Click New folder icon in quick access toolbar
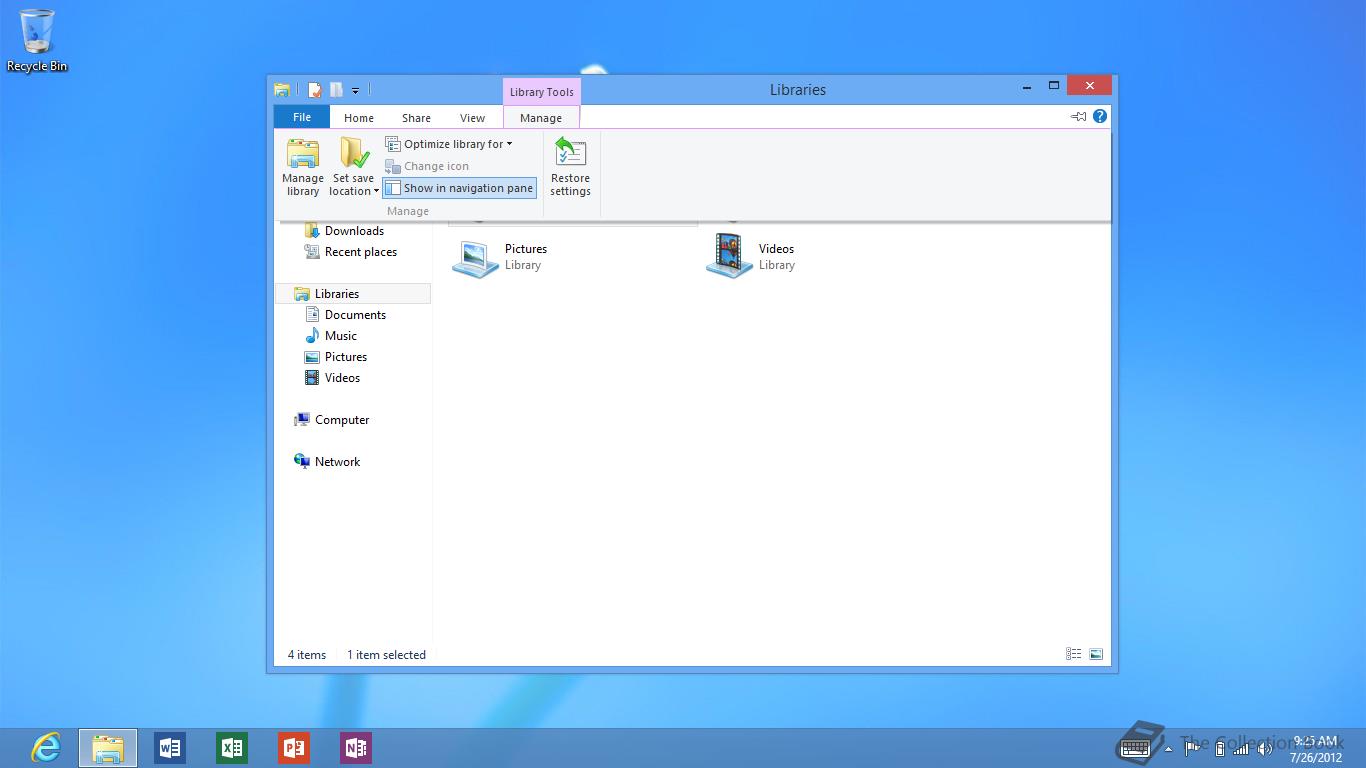Viewport: 1366px width, 768px height. [336, 90]
